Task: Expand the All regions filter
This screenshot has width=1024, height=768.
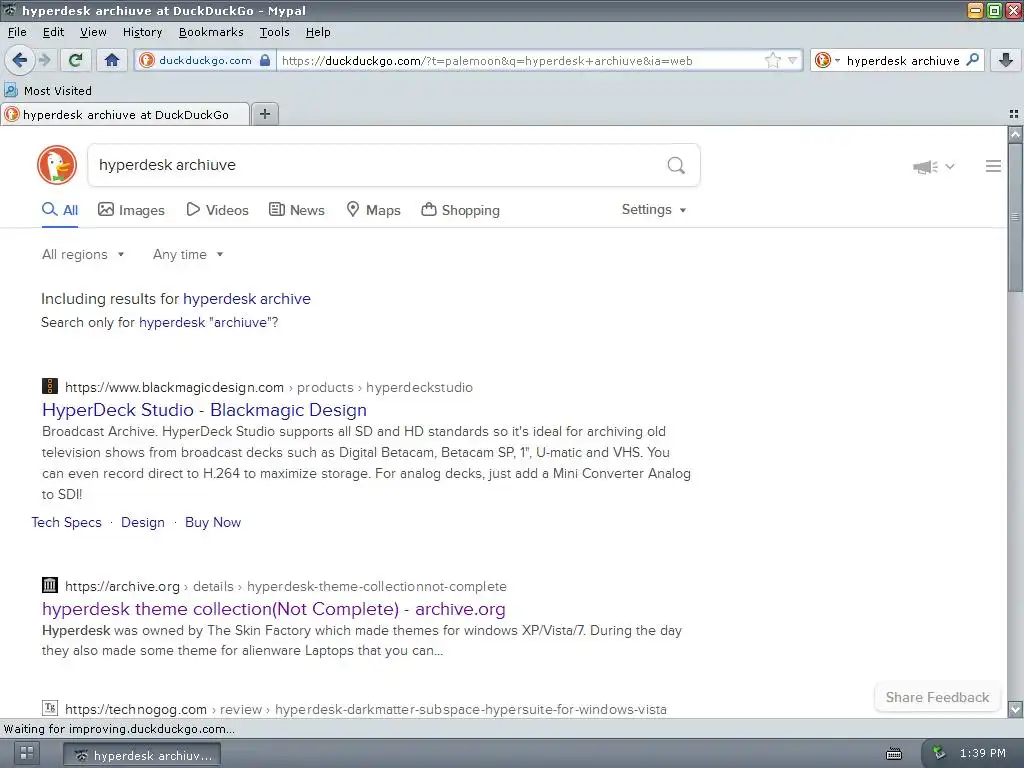Action: point(83,254)
